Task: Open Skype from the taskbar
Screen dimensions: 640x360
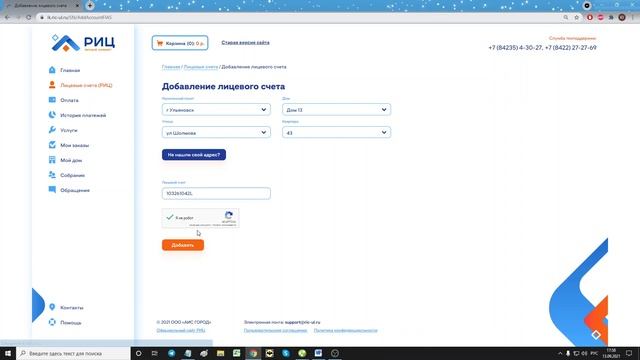Action: (x=286, y=353)
